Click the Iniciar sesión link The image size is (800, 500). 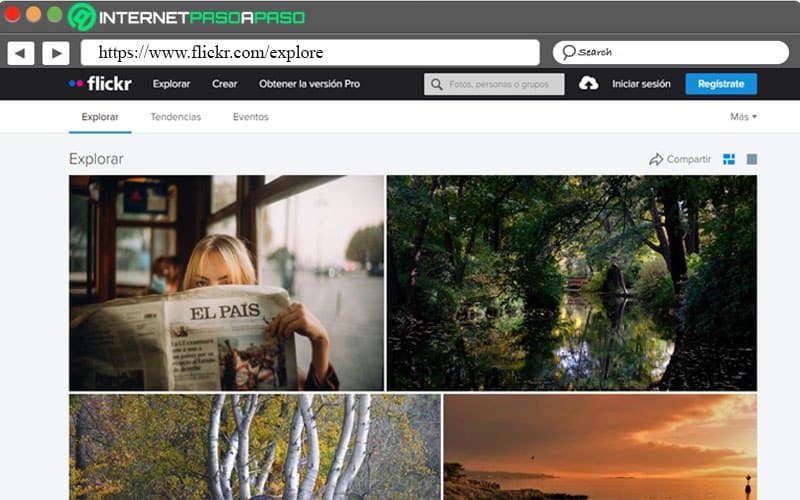click(x=641, y=84)
